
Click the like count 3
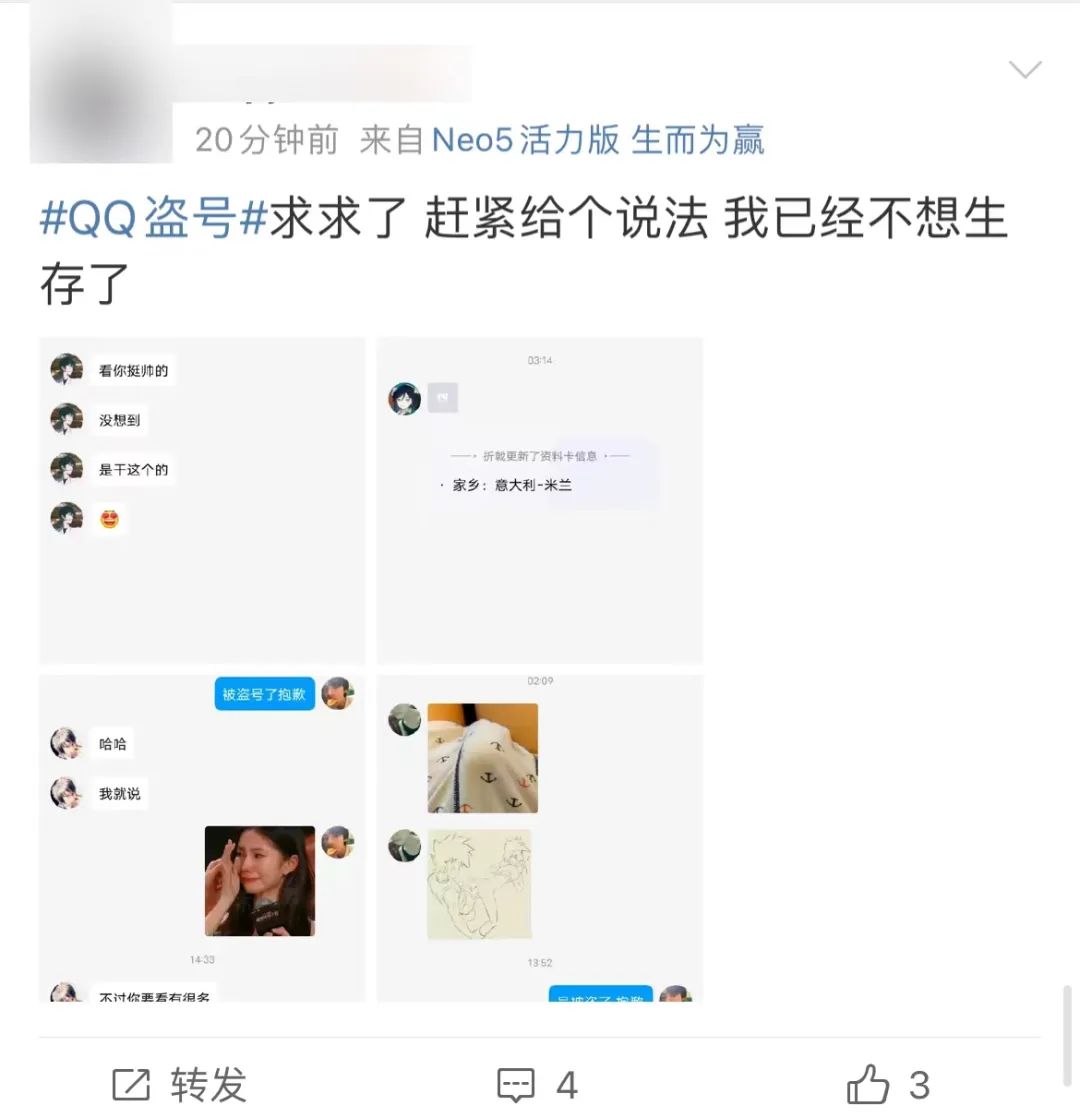(920, 1086)
